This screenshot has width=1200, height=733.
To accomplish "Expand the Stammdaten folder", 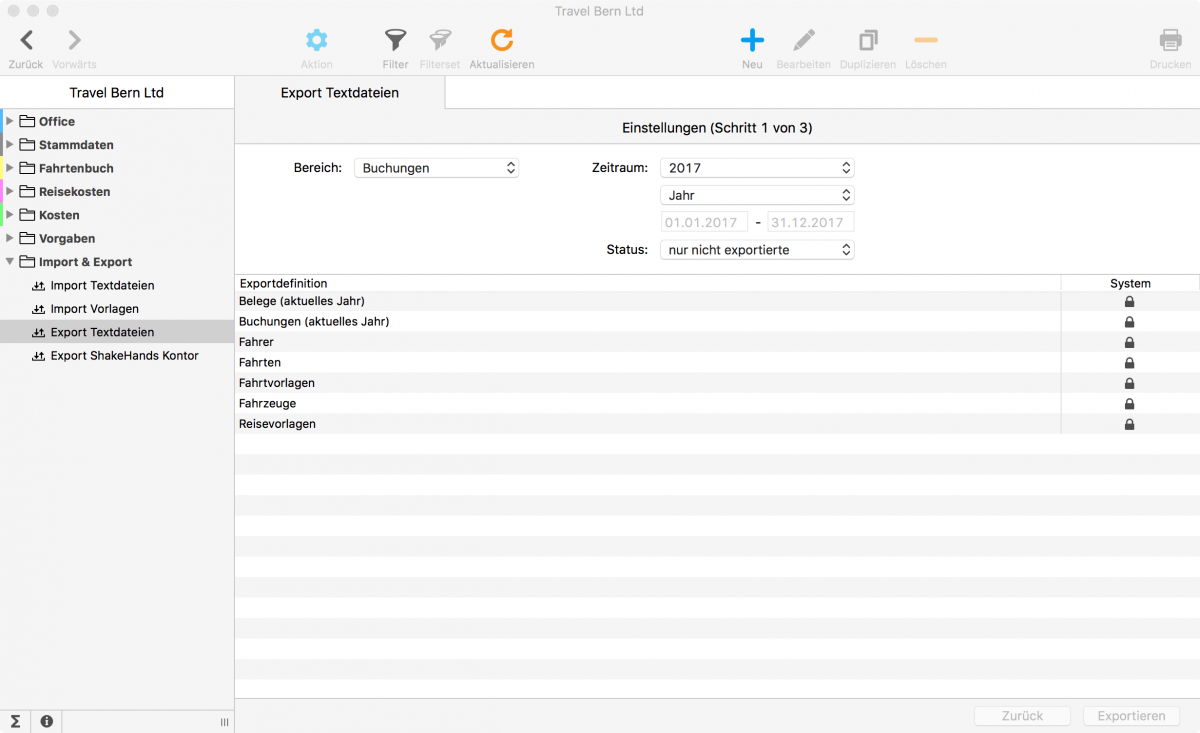I will click(10, 145).
